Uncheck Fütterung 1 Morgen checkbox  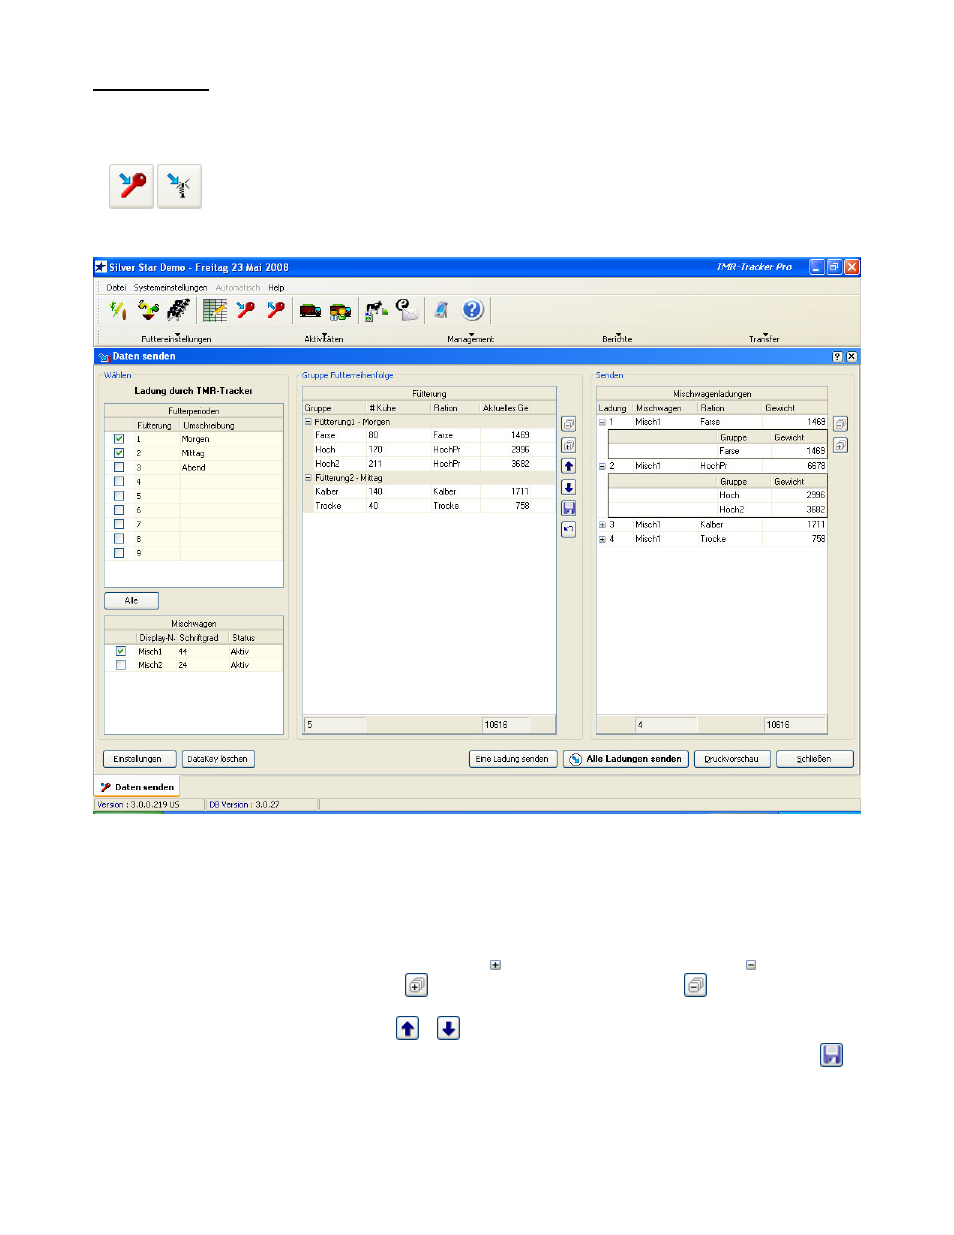[x=119, y=439]
